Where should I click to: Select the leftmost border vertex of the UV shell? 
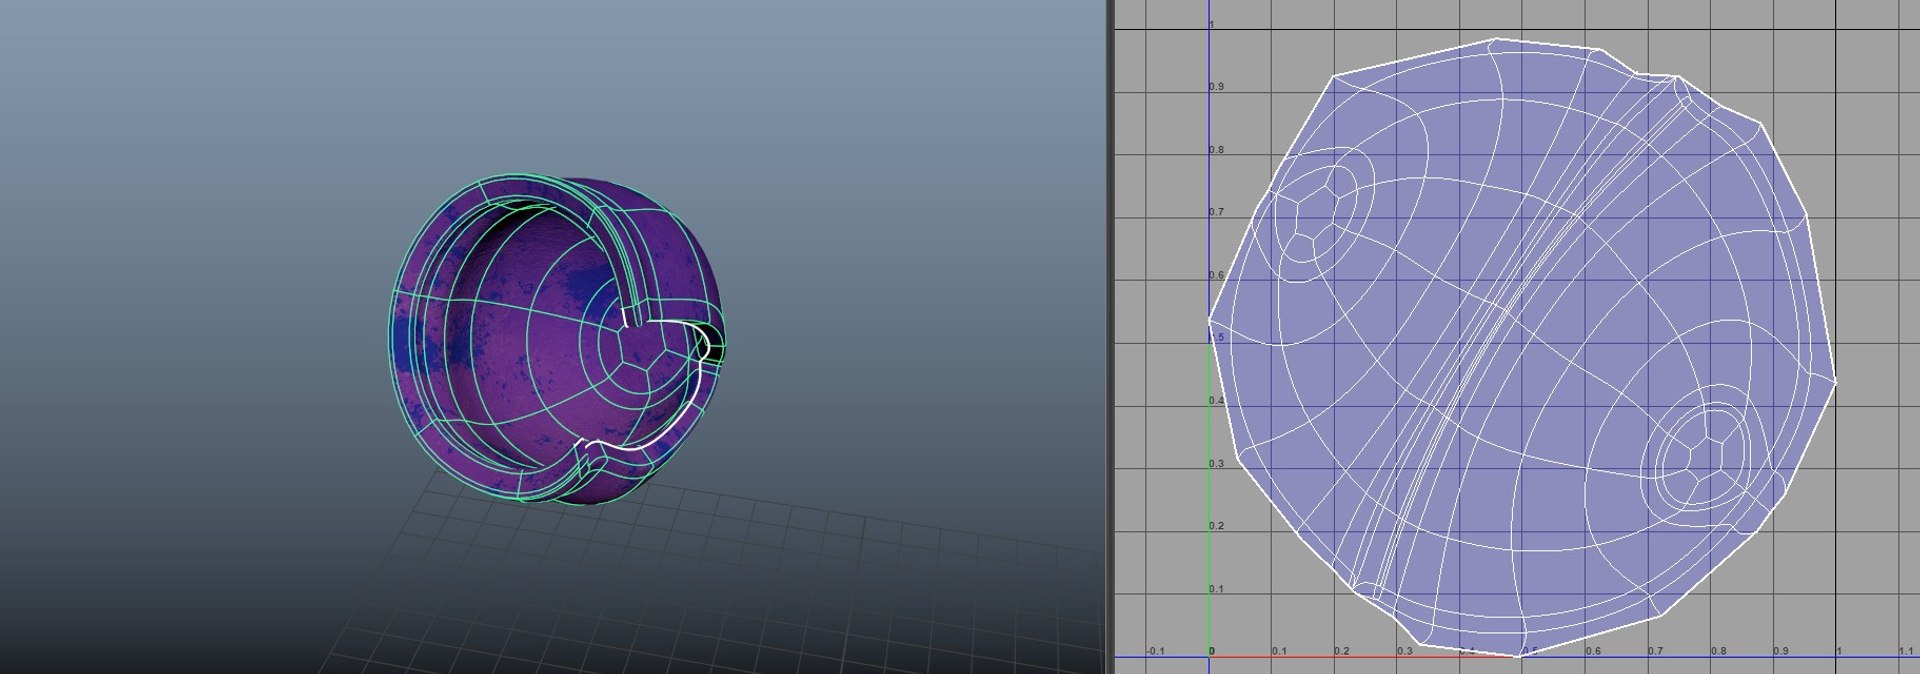(1209, 320)
